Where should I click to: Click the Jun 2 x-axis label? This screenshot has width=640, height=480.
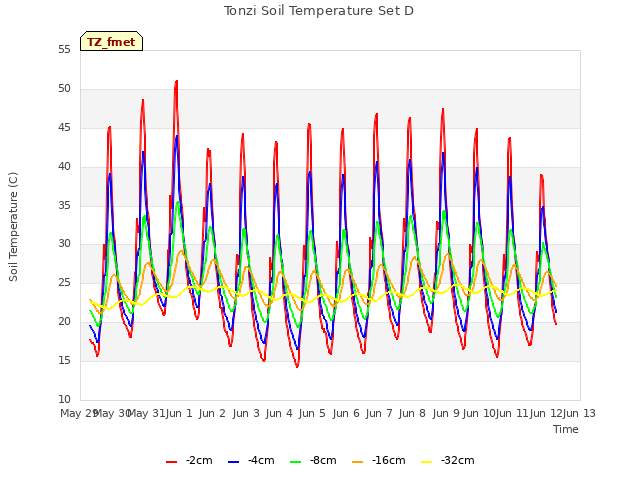(212, 413)
